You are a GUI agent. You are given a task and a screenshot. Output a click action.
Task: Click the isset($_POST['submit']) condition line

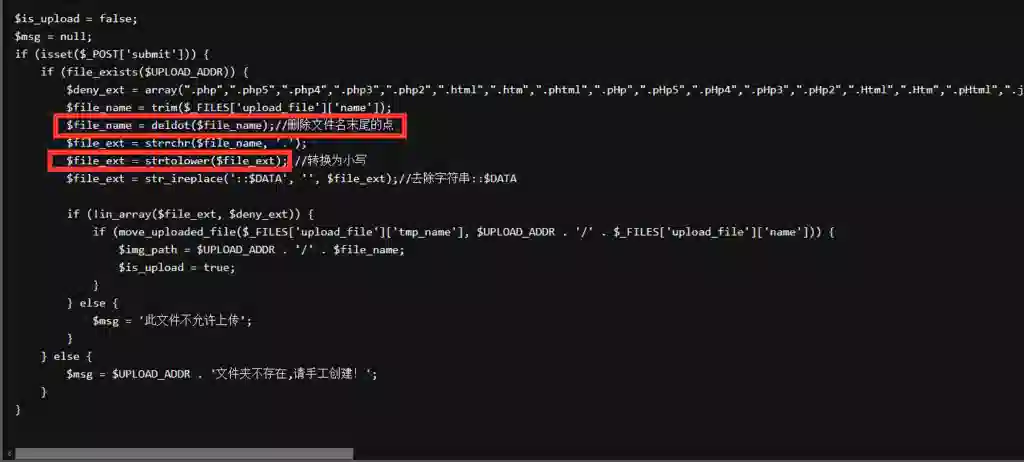[x=112, y=54]
